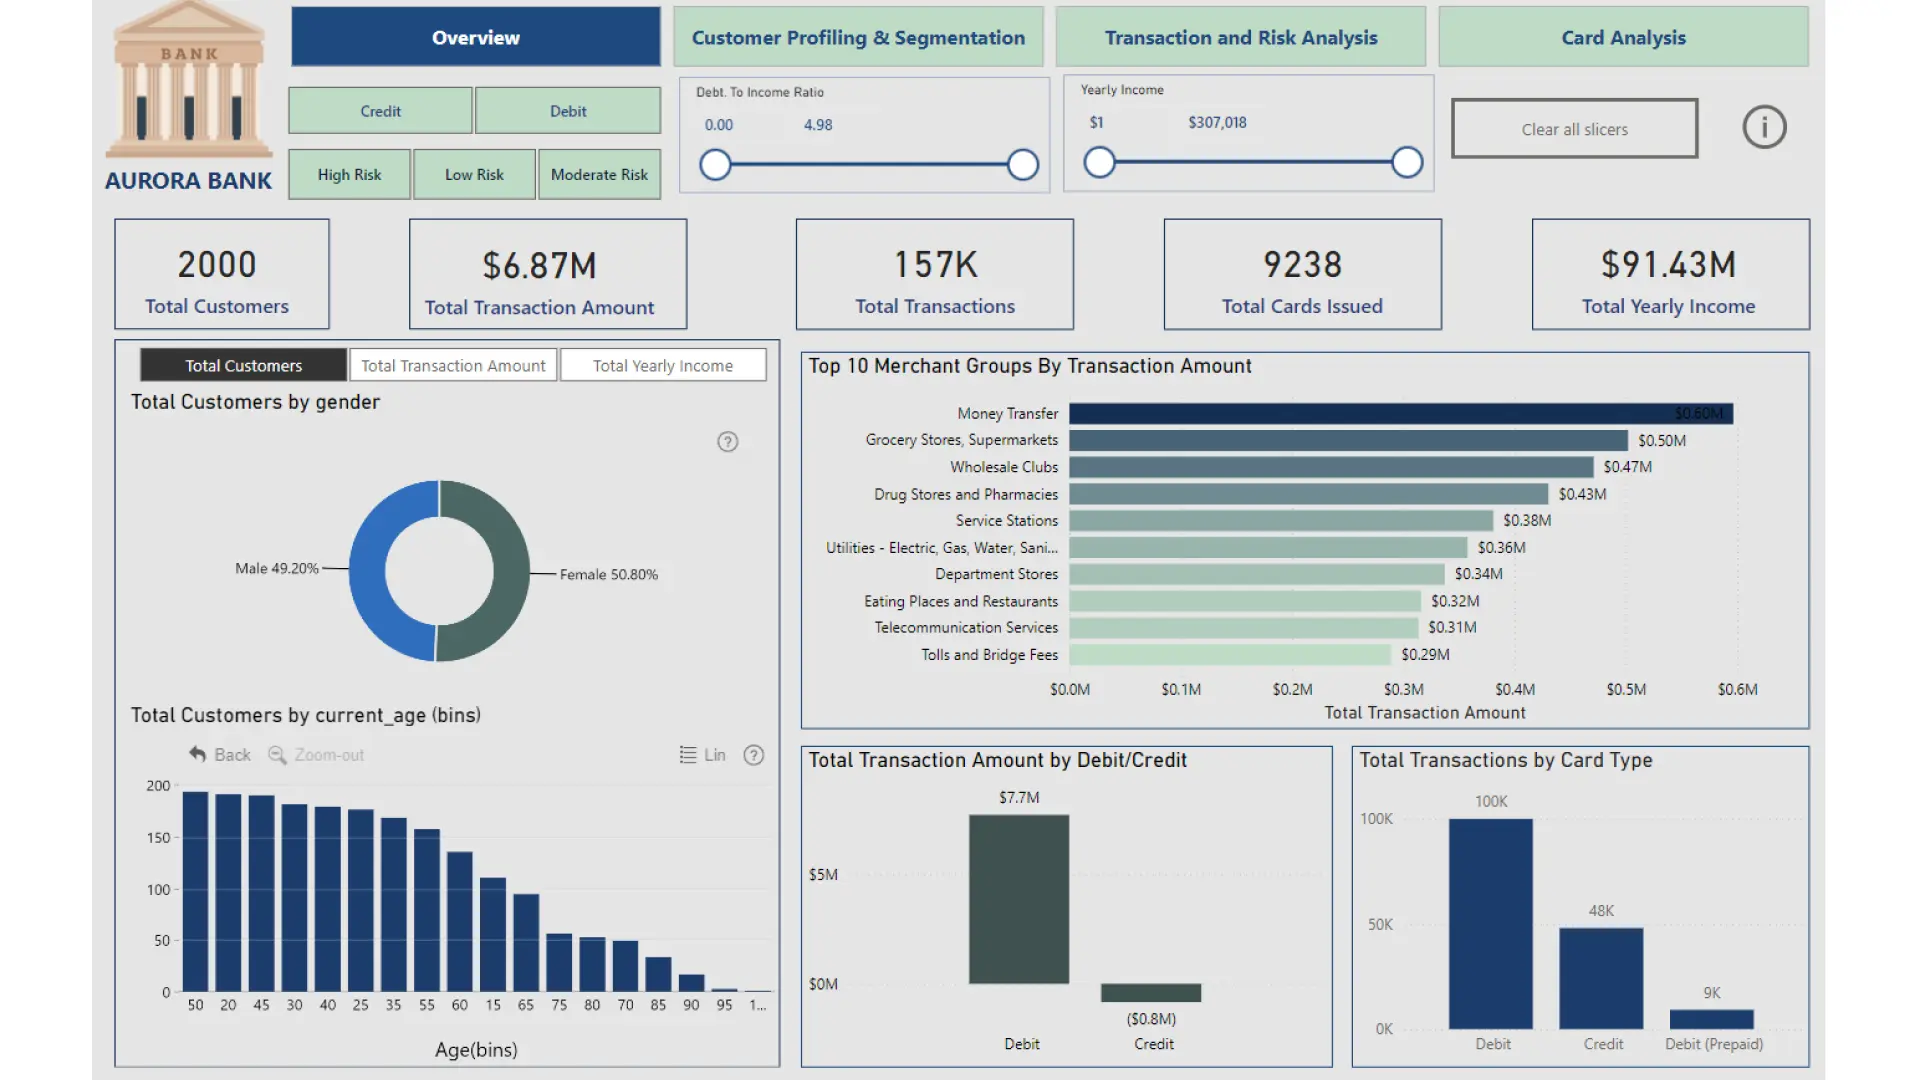
Task: Click the Utilities - Electric, Gas, Water bar
Action: (1268, 548)
